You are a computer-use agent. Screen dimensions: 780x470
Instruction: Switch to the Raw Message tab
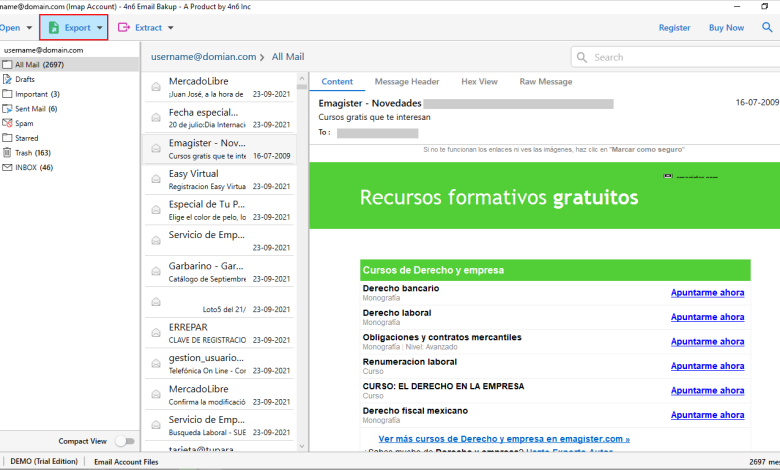click(546, 82)
